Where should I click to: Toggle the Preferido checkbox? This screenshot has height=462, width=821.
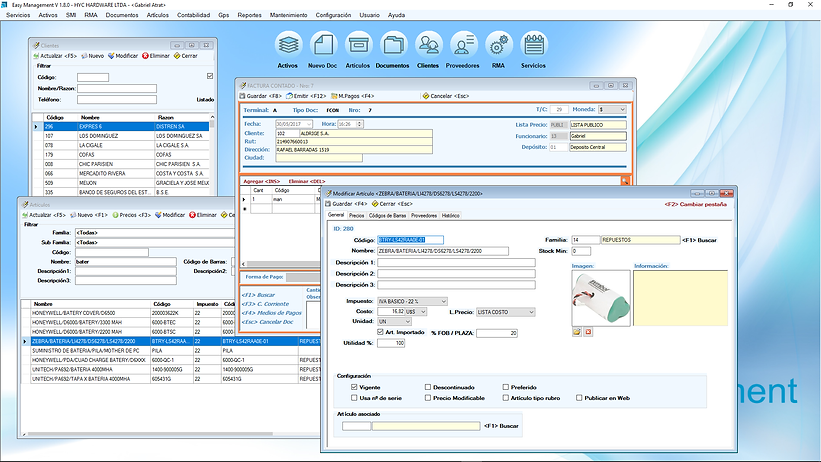pos(506,387)
